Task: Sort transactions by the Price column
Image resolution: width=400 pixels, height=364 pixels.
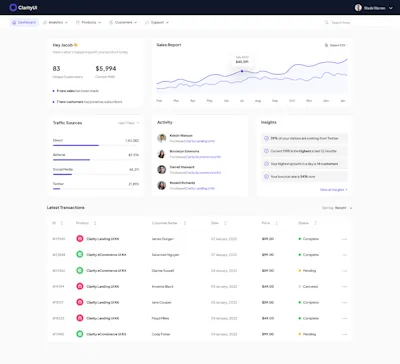Action: (276, 223)
